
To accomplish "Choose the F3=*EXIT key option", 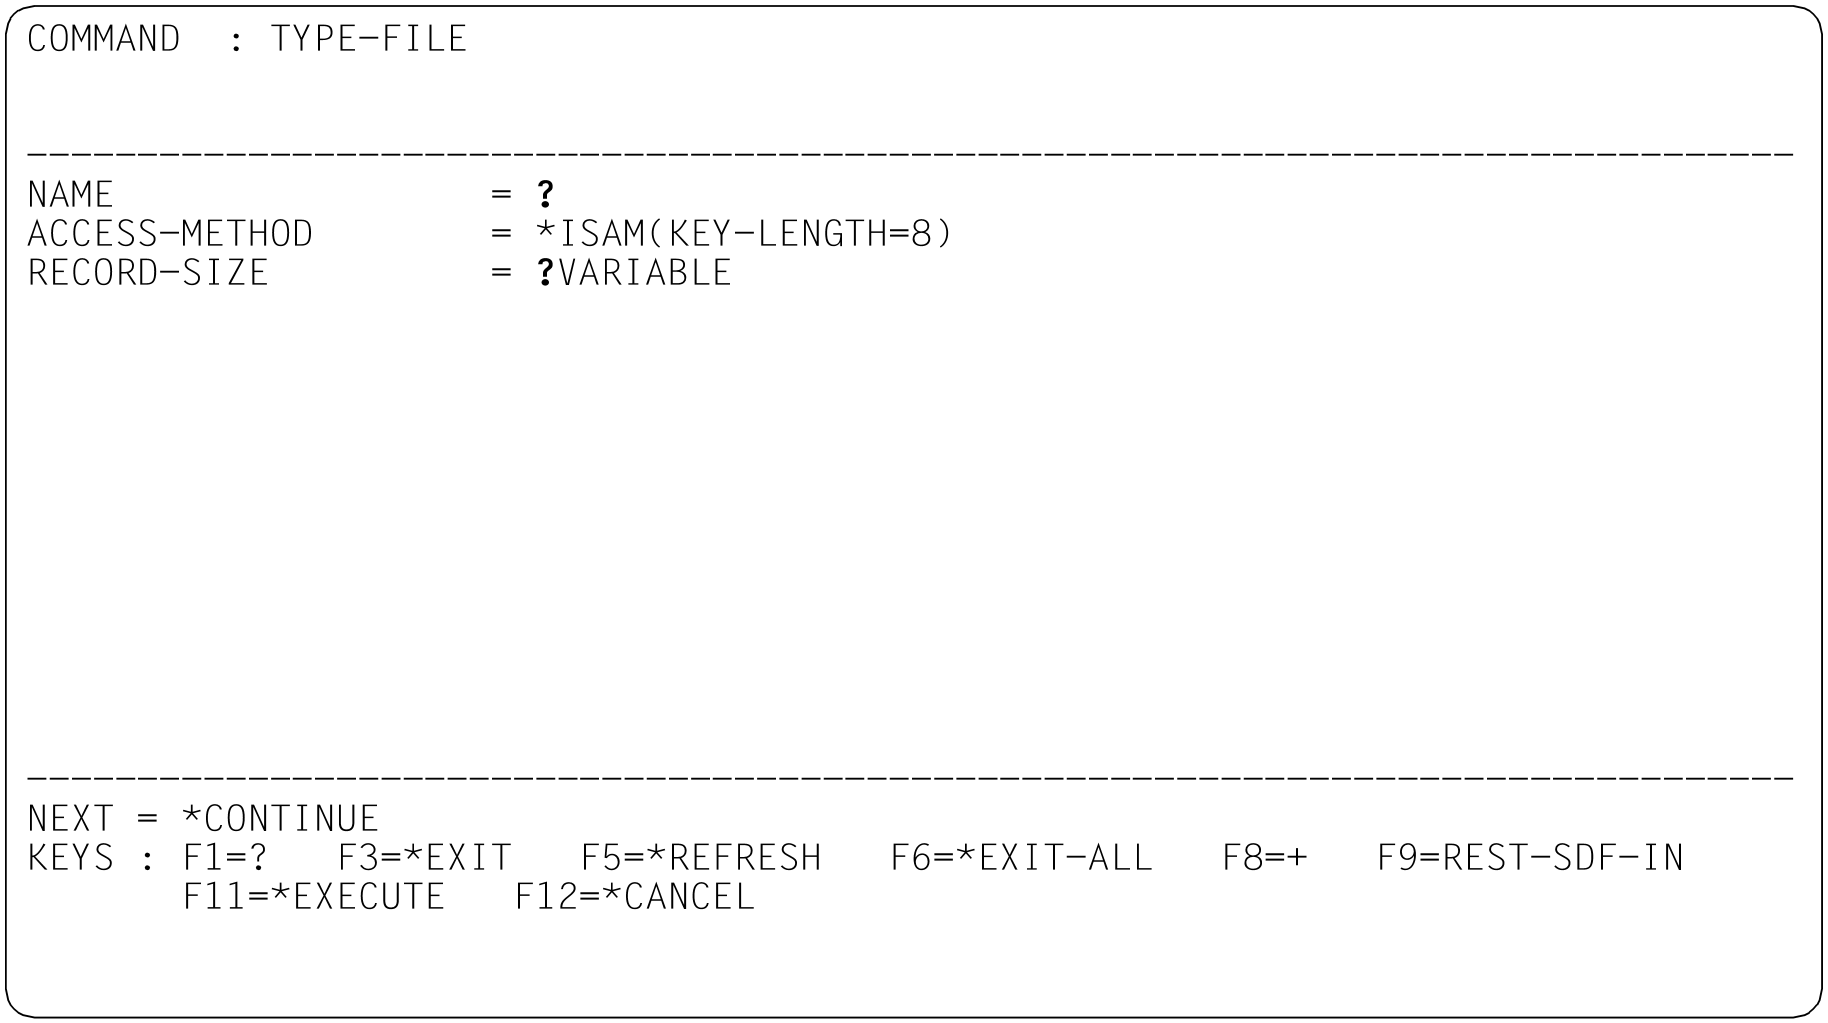I will click(424, 858).
